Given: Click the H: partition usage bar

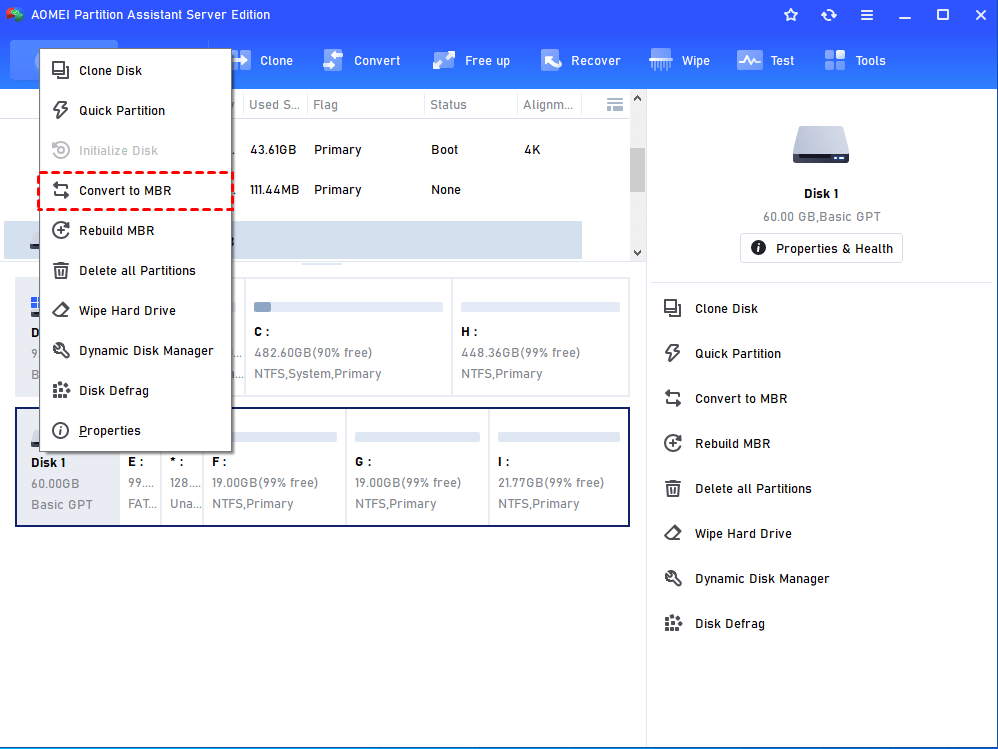Looking at the screenshot, I should 540,307.
